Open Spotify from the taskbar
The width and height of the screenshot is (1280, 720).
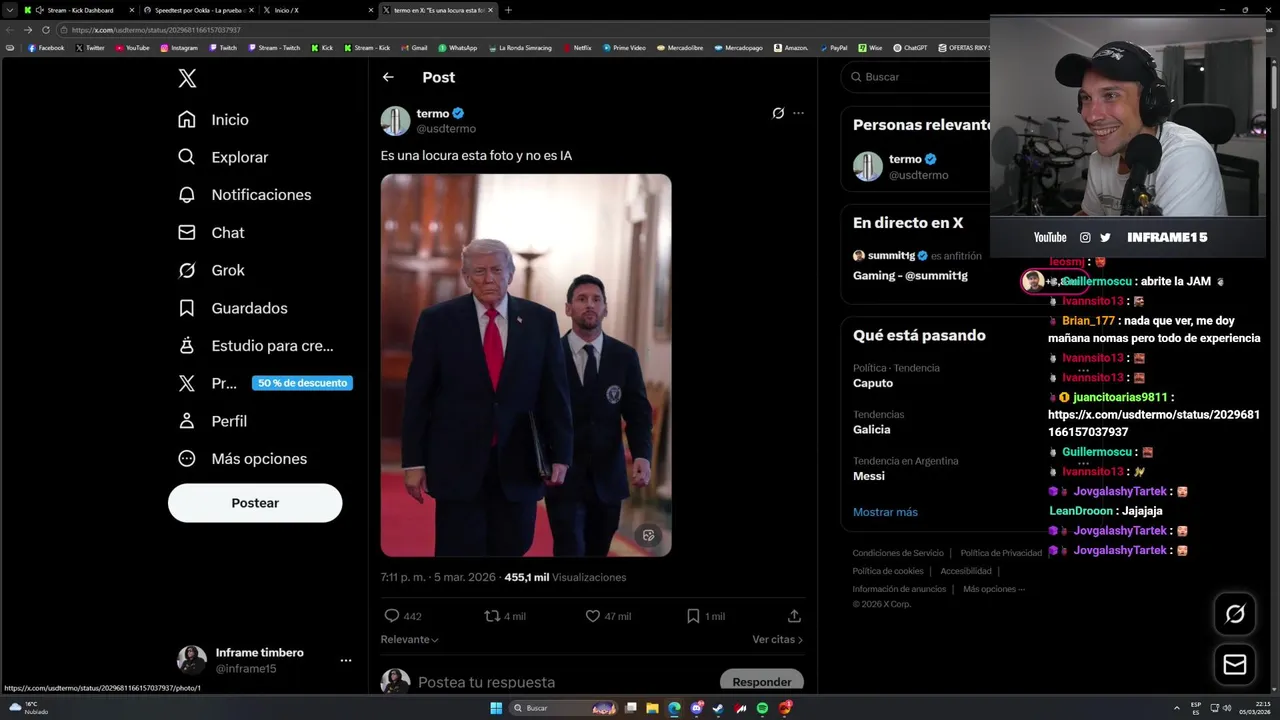point(762,708)
